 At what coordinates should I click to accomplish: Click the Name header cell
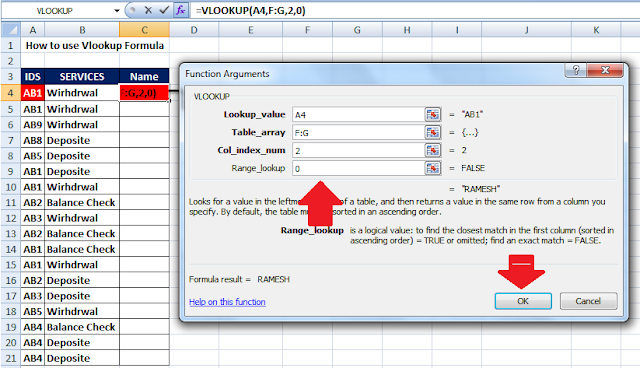(144, 77)
